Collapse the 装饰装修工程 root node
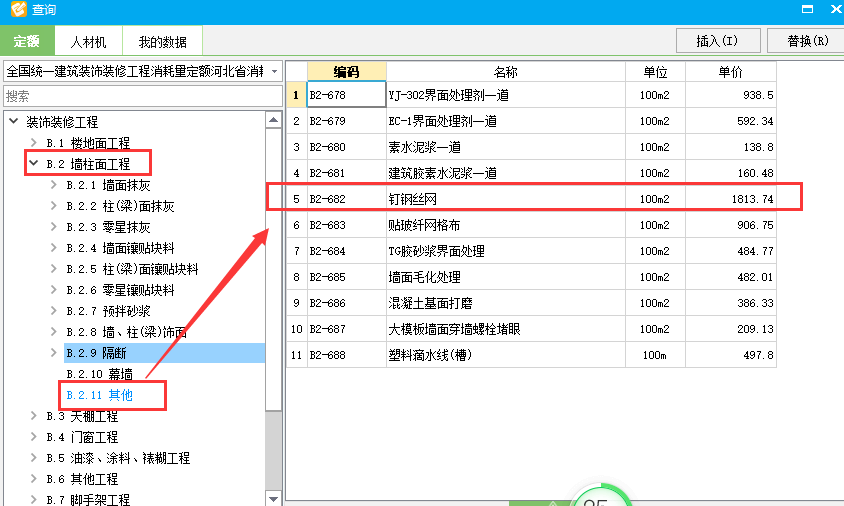This screenshot has width=844, height=506. pos(14,121)
